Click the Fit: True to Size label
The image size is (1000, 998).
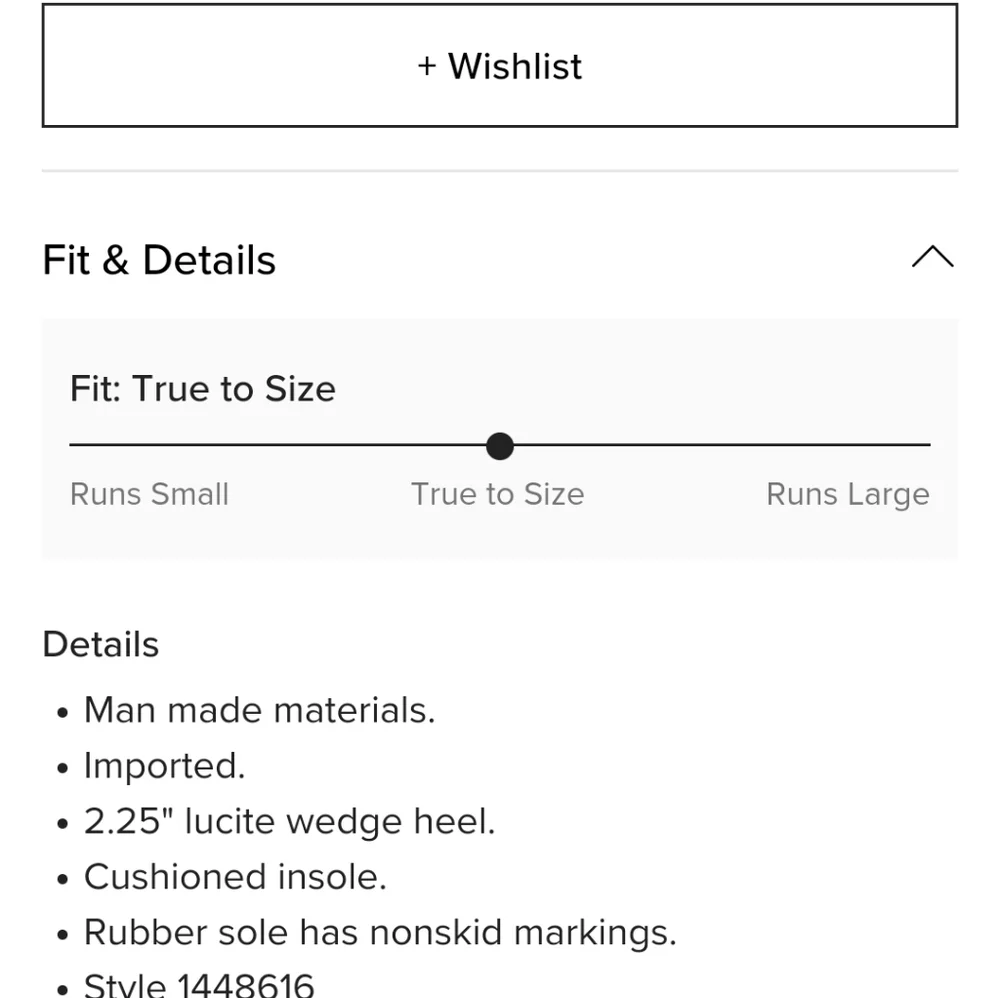coord(202,389)
